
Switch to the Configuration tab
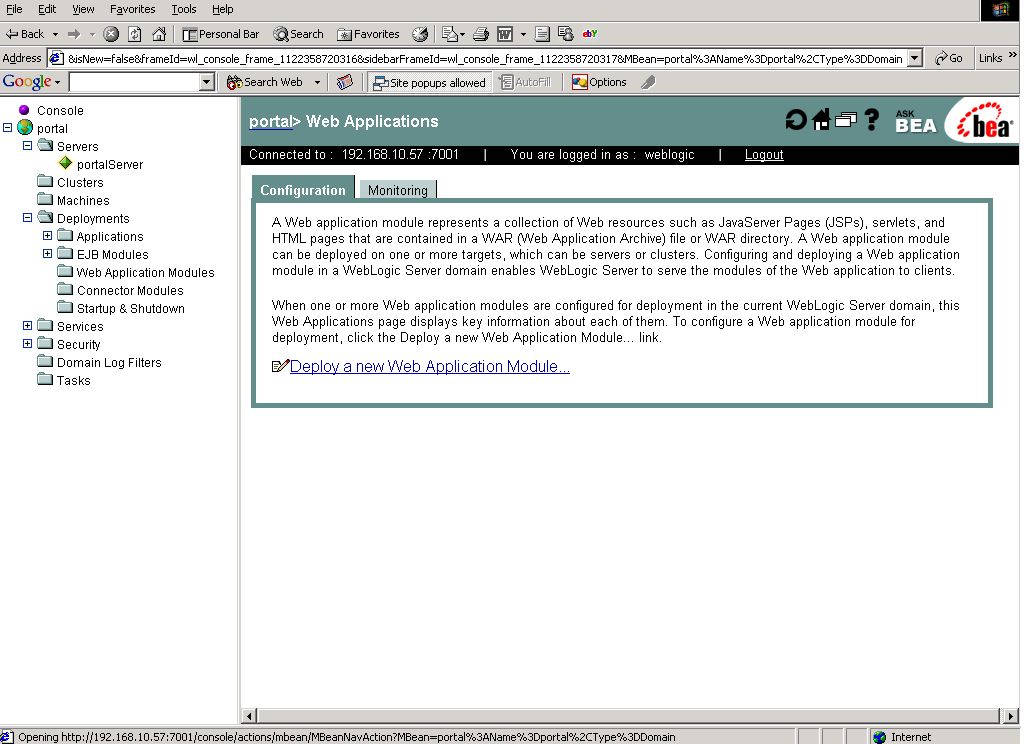[x=303, y=189]
